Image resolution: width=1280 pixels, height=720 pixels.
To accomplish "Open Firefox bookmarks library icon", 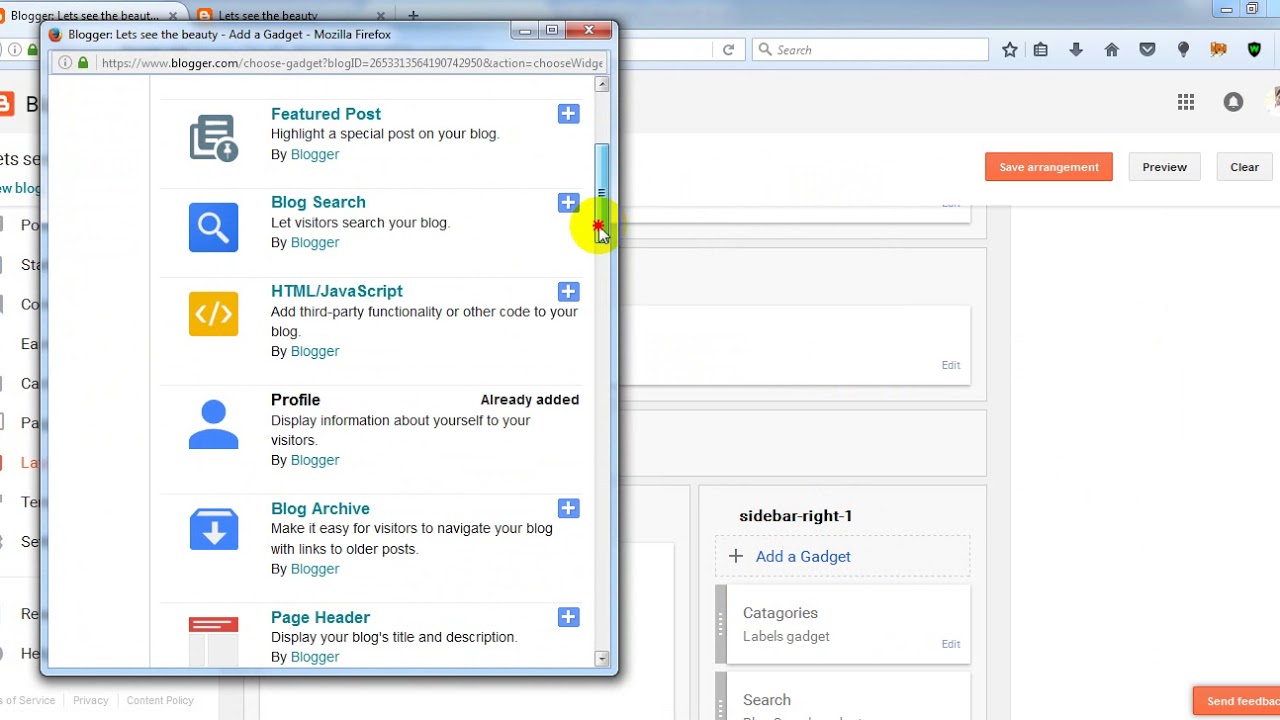I will (x=1041, y=50).
